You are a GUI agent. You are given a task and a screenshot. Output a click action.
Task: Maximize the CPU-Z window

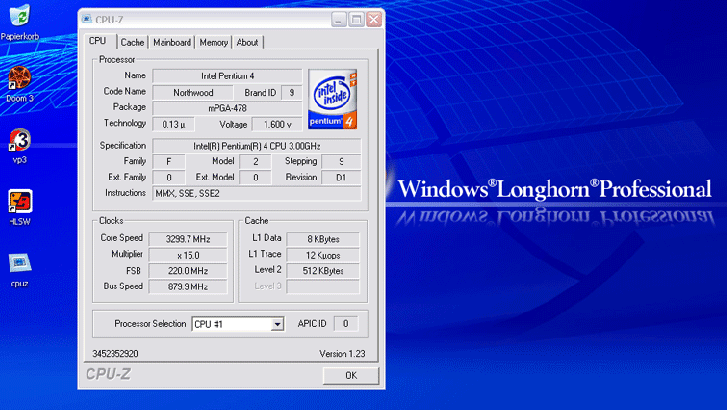(x=356, y=19)
